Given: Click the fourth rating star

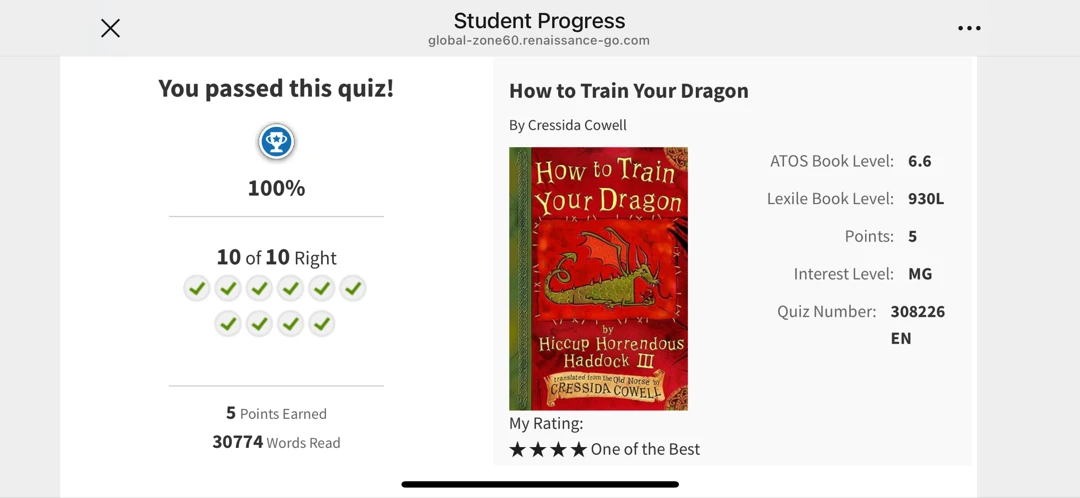Looking at the screenshot, I should pyautogui.click(x=579, y=450).
